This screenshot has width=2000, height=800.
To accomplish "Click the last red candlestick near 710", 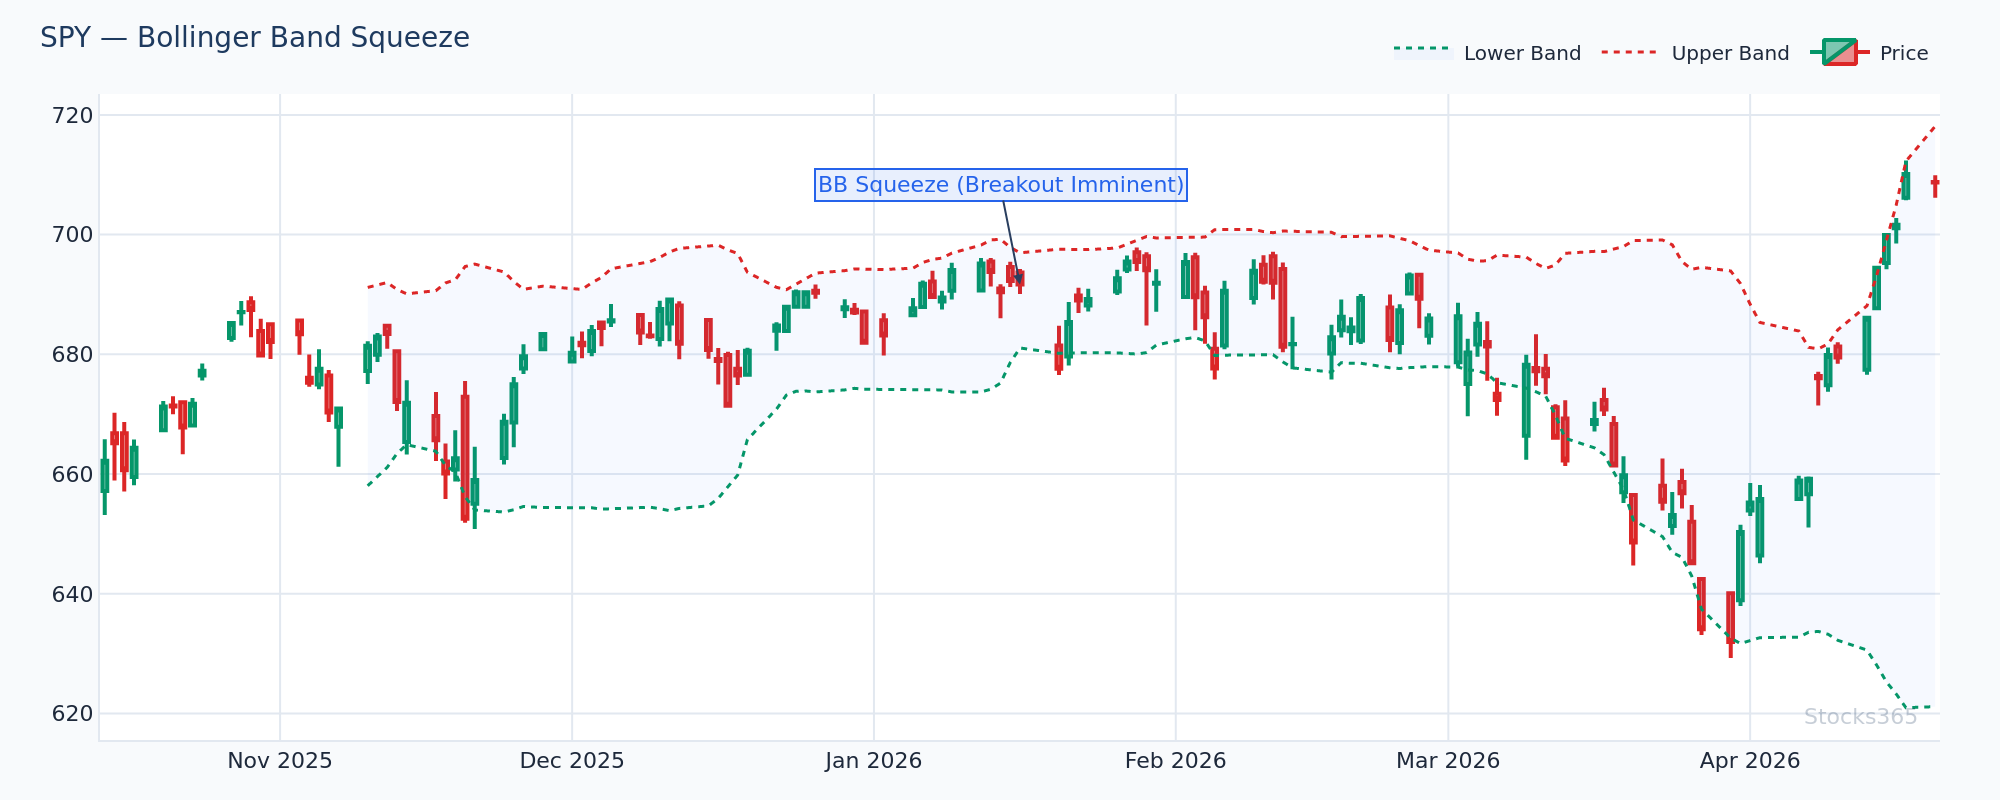I will coord(1935,186).
